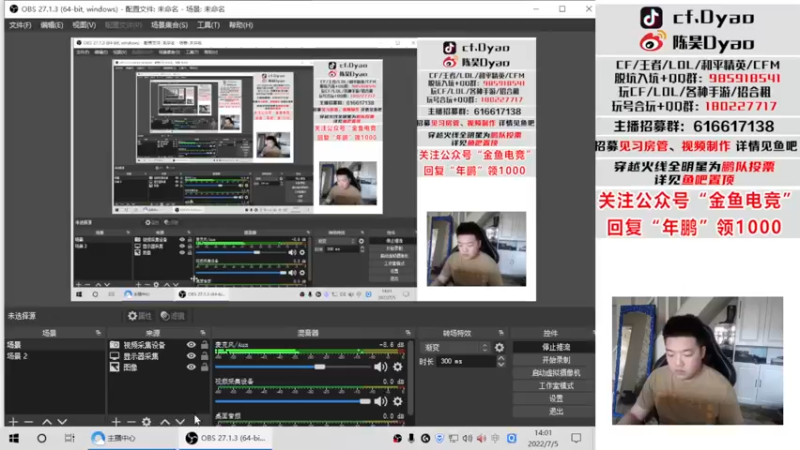
Task: Select the 场景 2 scene row
Action: [55, 356]
